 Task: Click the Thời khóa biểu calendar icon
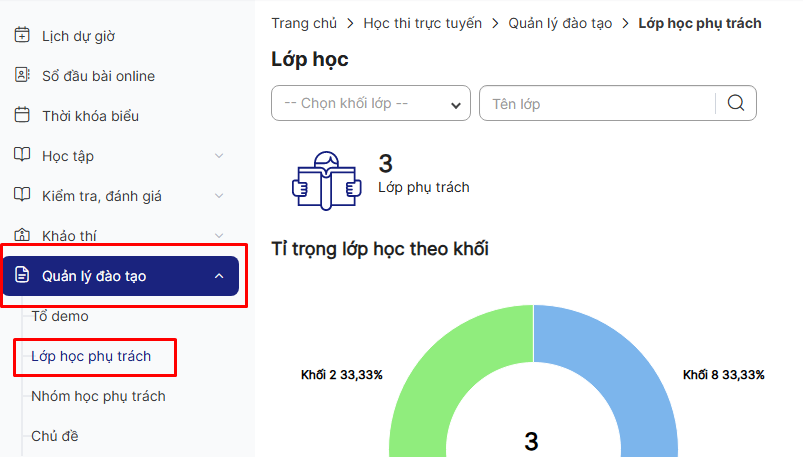coord(22,116)
